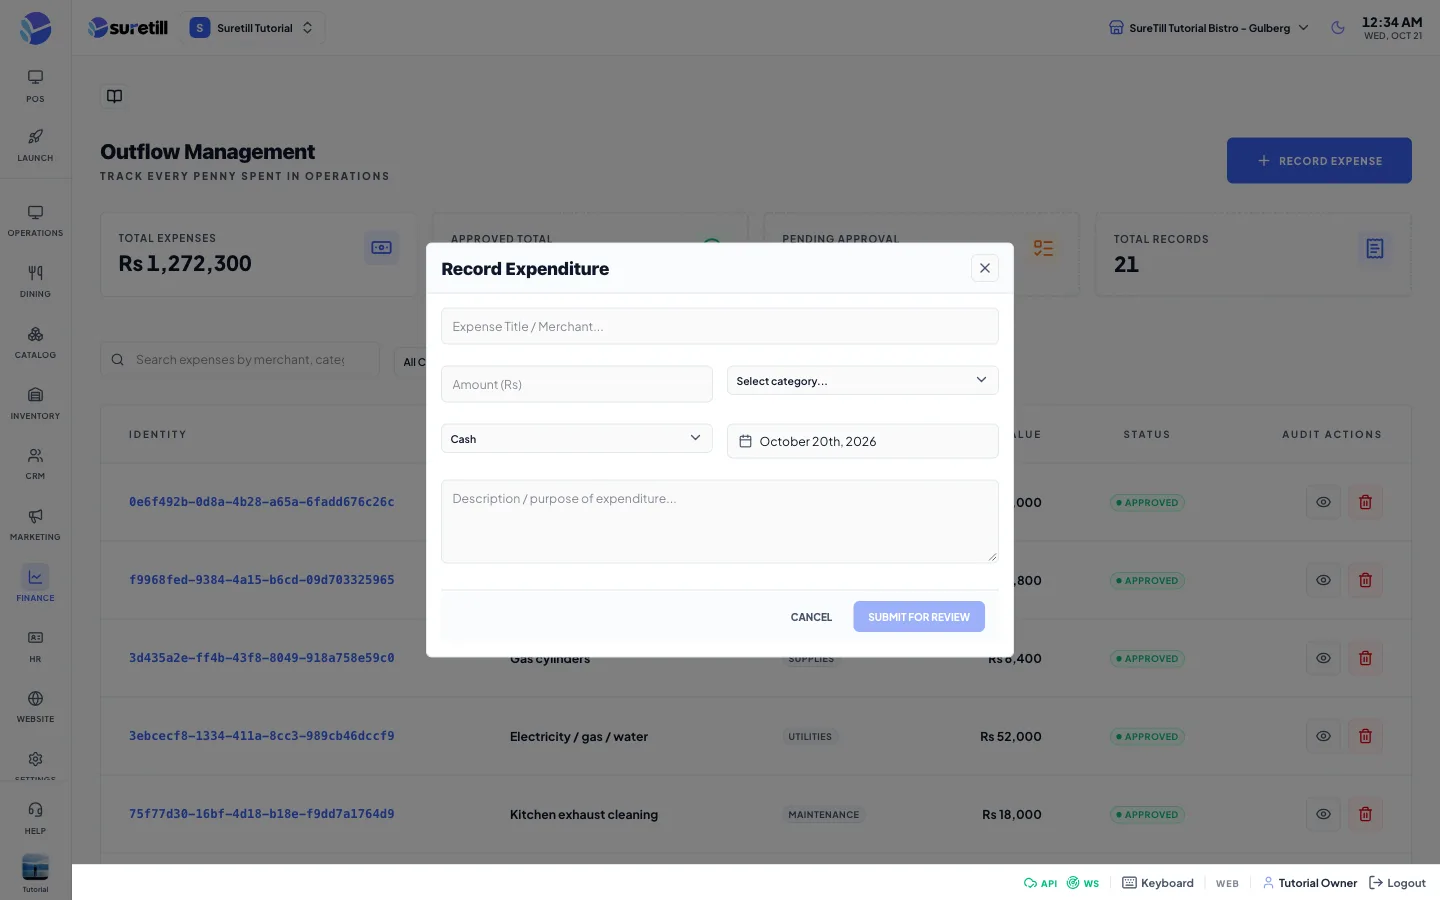Open the Suretill Tutorial workspace switcher
The height and width of the screenshot is (900, 1440).
click(253, 28)
